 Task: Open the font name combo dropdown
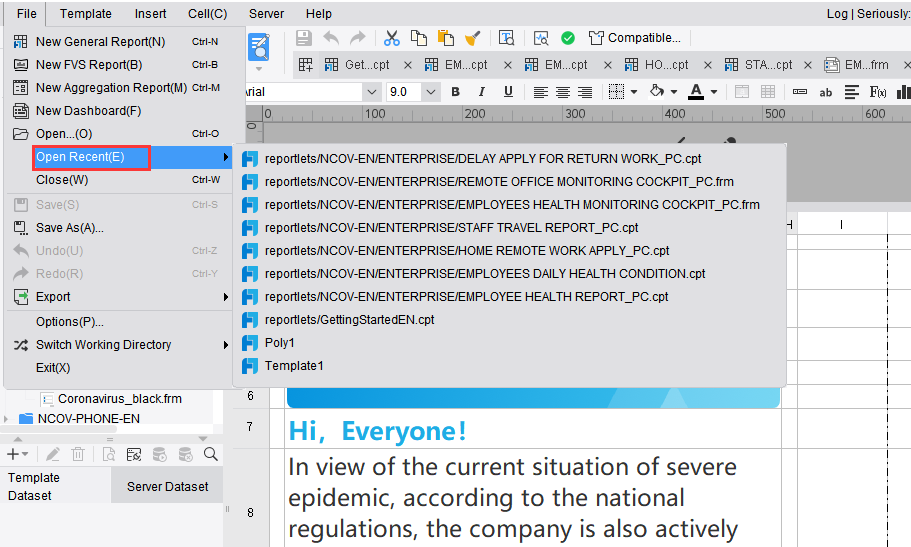[x=371, y=92]
